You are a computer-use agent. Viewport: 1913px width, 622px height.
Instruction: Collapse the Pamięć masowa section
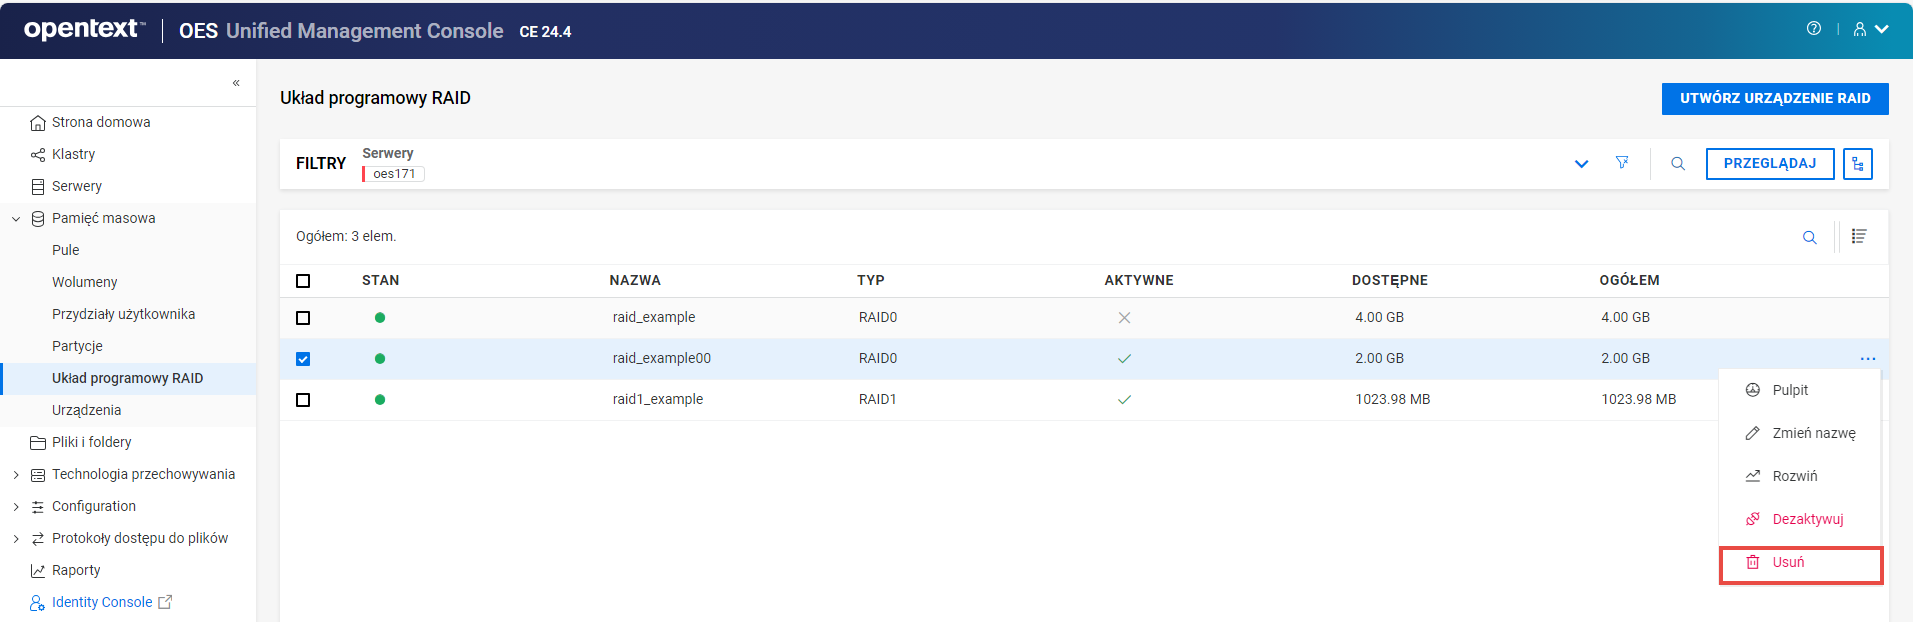(x=16, y=219)
